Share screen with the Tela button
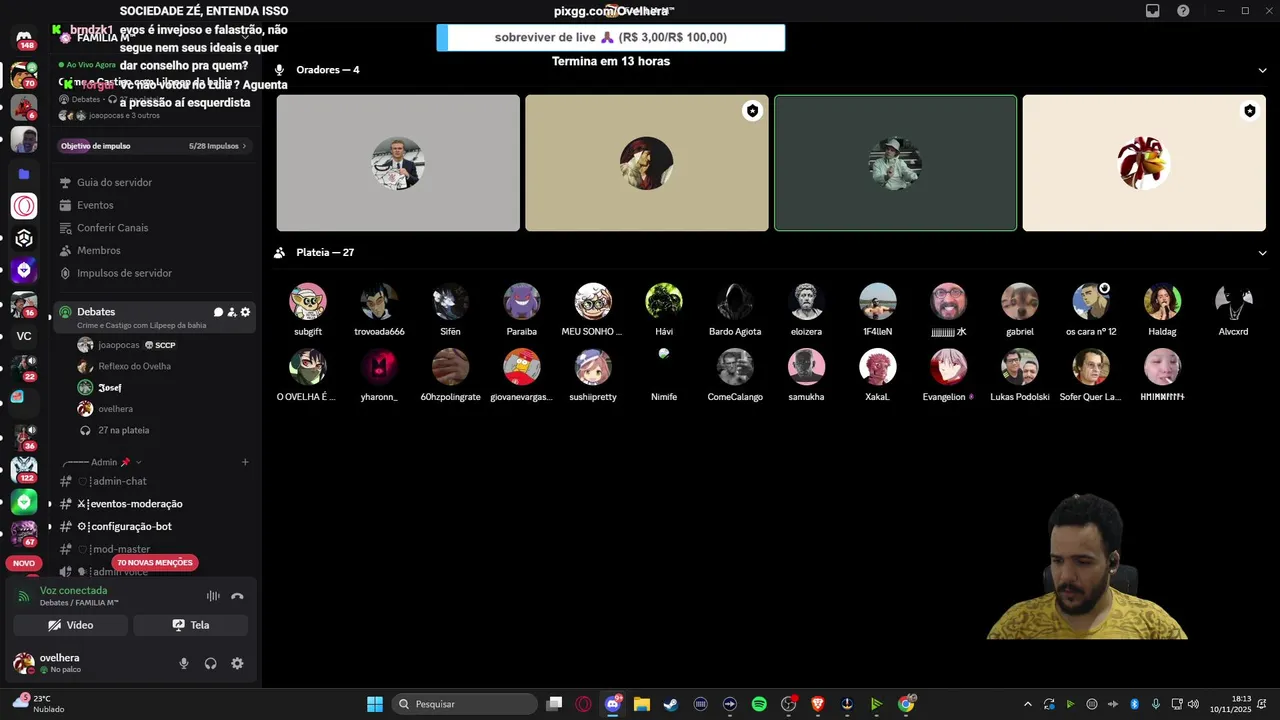 pyautogui.click(x=190, y=625)
